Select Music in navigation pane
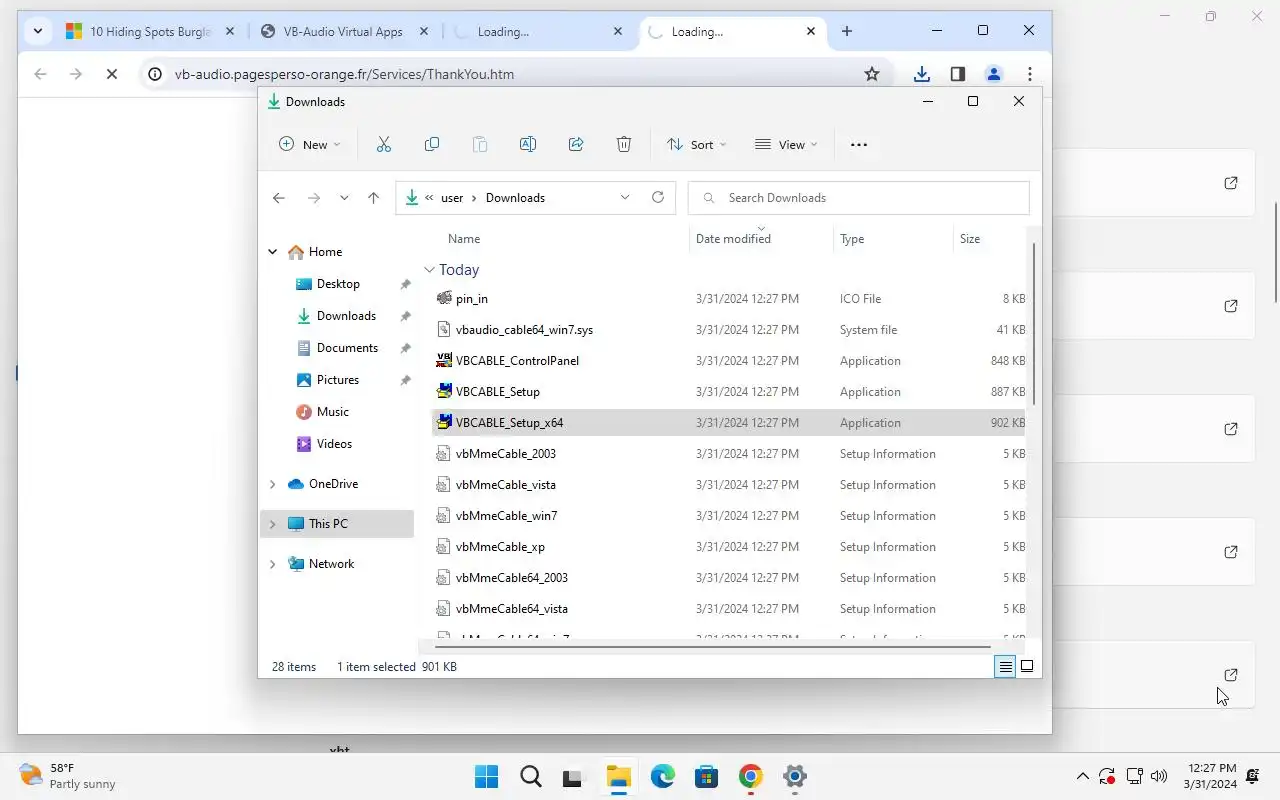 pos(333,412)
